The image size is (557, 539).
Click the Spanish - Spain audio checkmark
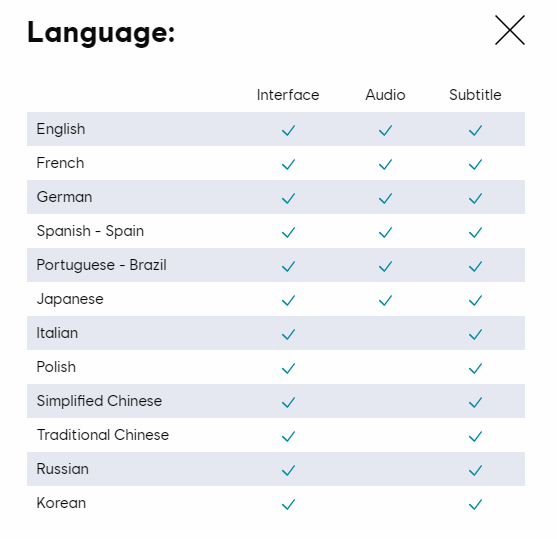(385, 232)
